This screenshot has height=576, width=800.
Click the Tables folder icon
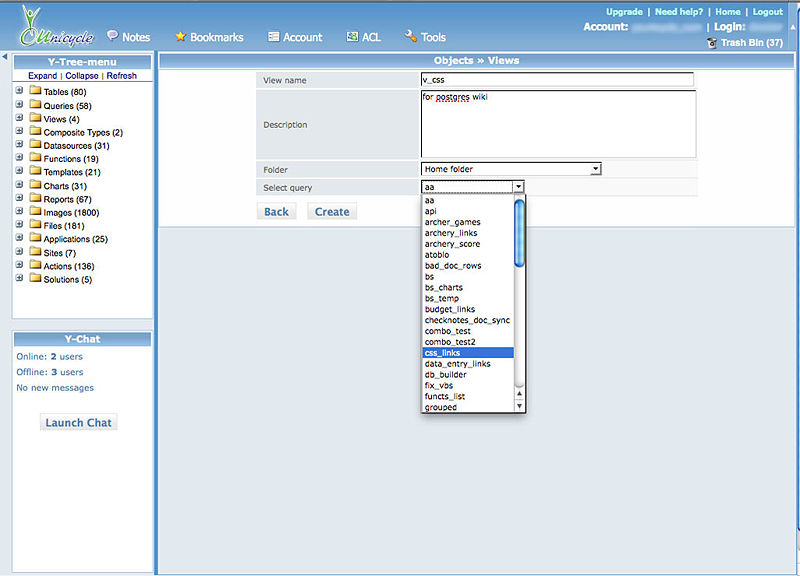click(35, 92)
